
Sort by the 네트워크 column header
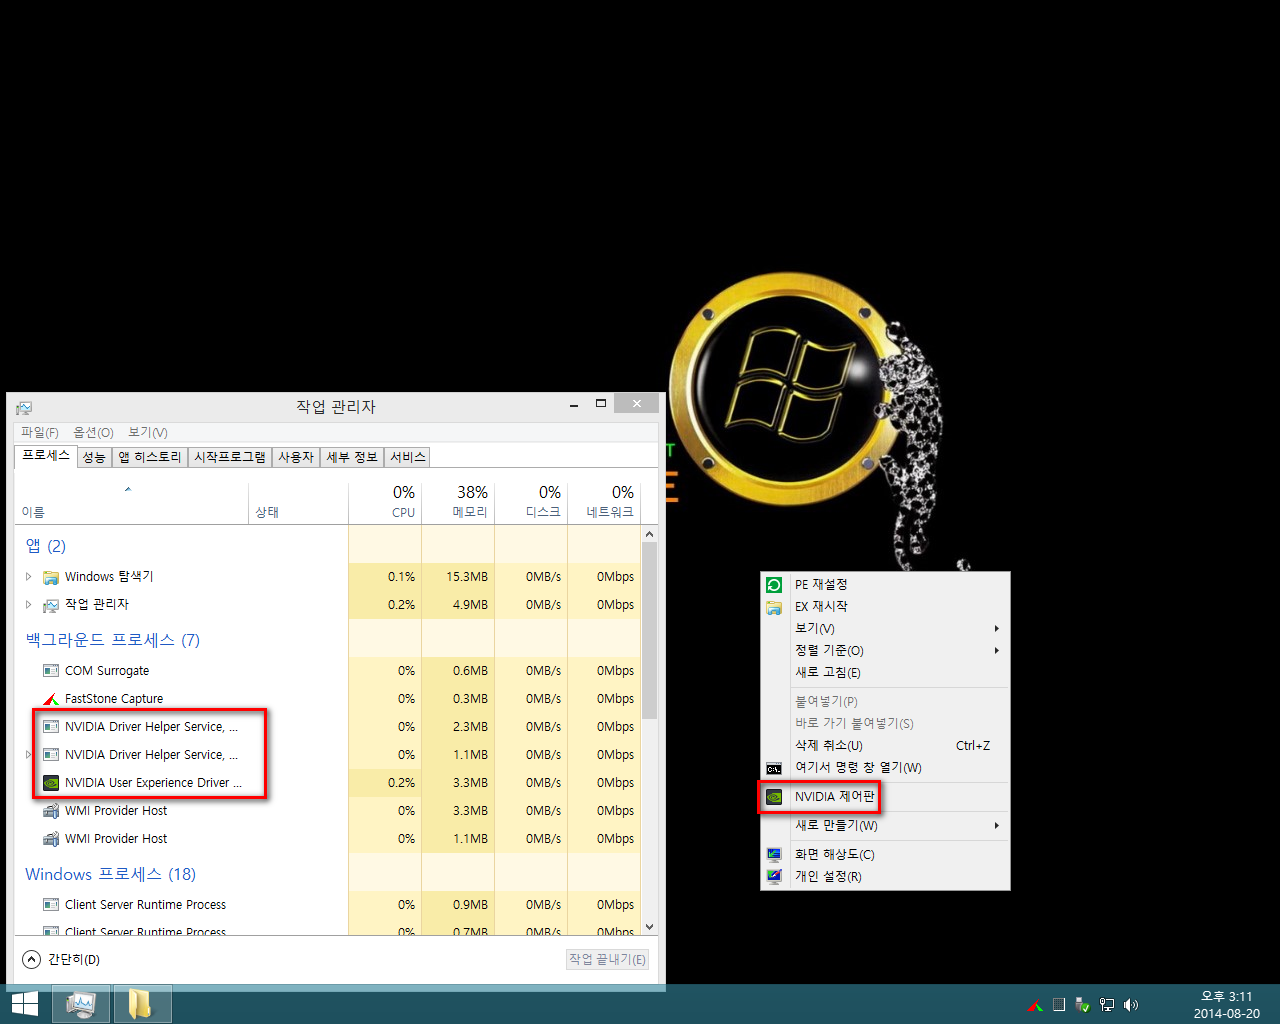click(604, 503)
